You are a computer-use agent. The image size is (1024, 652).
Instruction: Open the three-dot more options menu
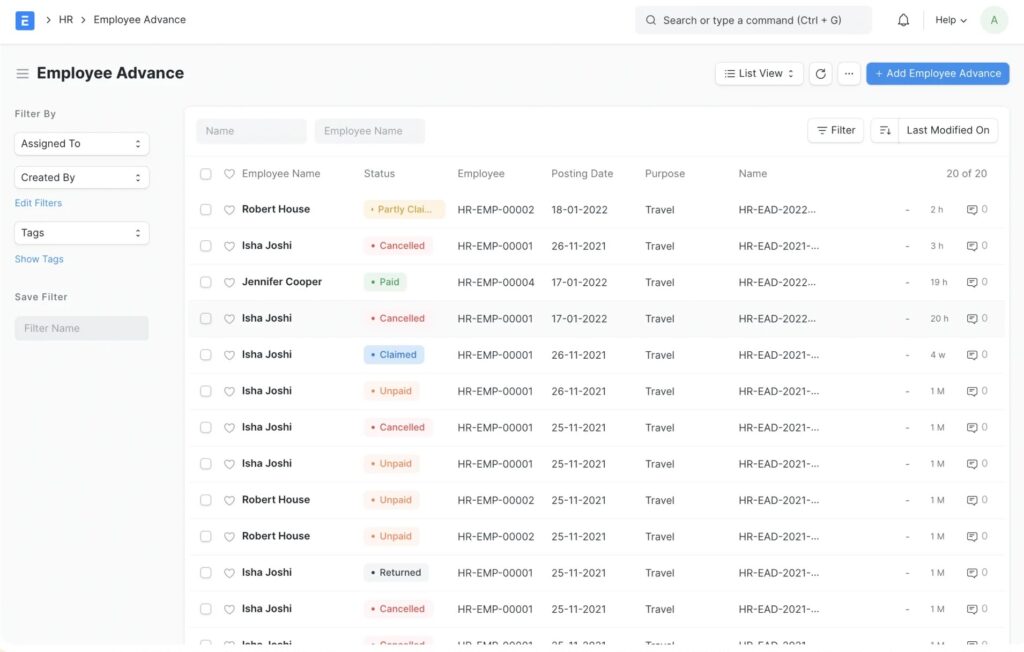click(x=849, y=74)
